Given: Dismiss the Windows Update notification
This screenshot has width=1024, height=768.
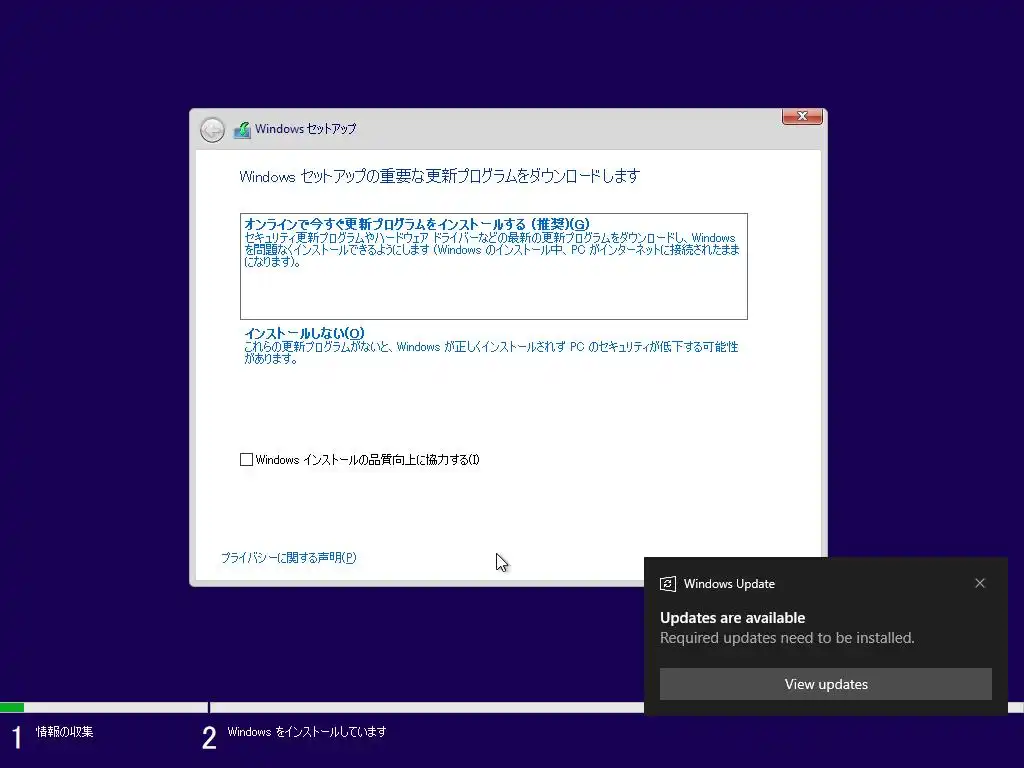Looking at the screenshot, I should point(980,583).
